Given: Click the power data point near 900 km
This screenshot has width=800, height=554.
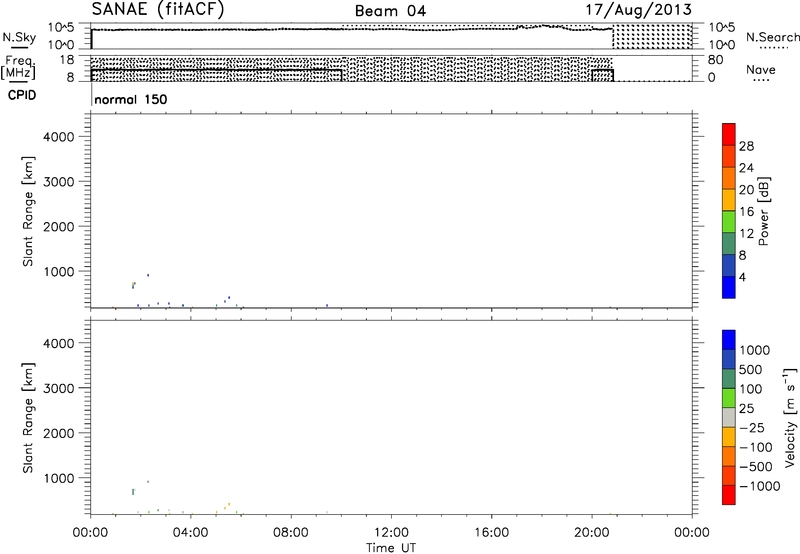Looking at the screenshot, I should pos(148,275).
